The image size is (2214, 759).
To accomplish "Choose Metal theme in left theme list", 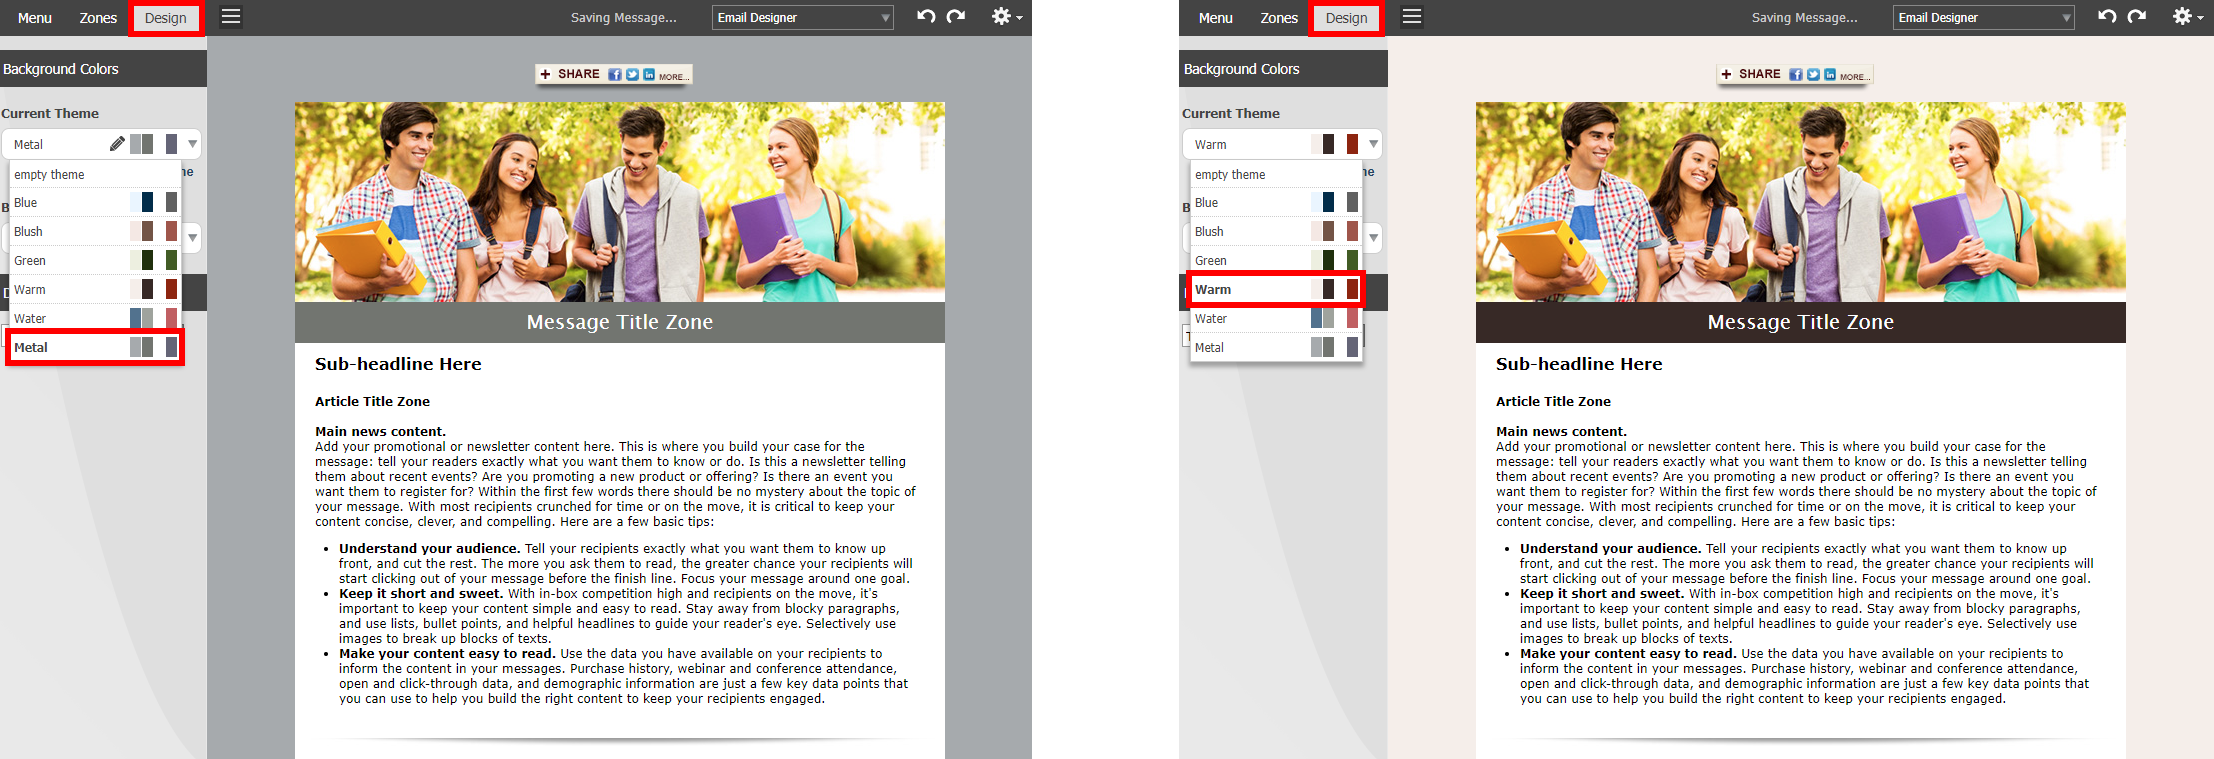I will [95, 347].
